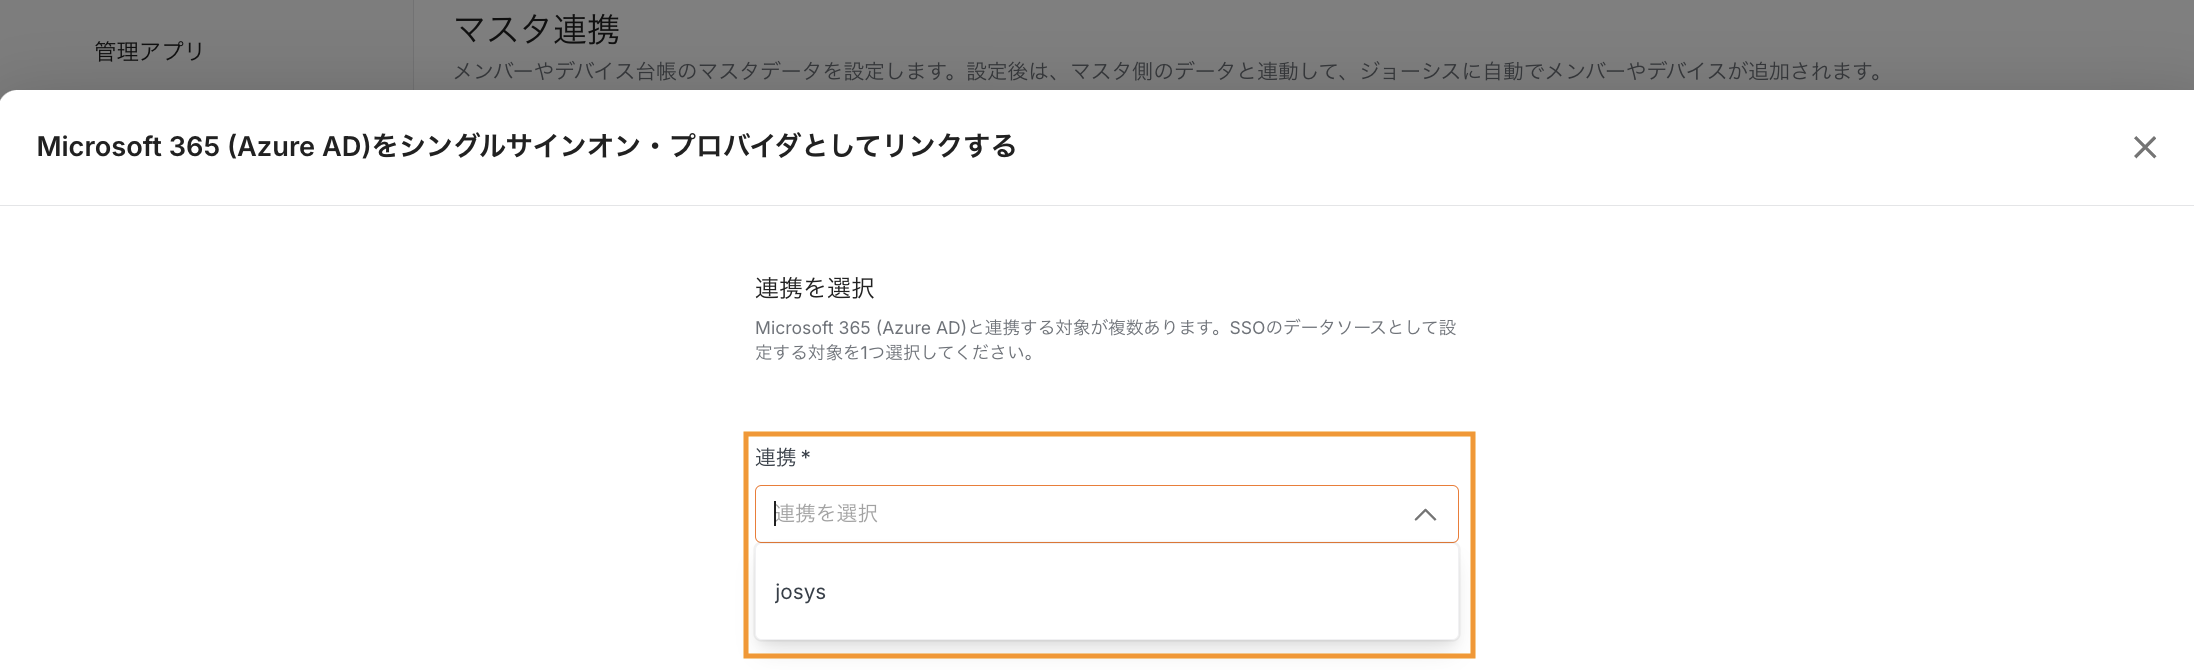This screenshot has height=670, width=2194.
Task: Click the 連携 field label
Action: coord(775,458)
